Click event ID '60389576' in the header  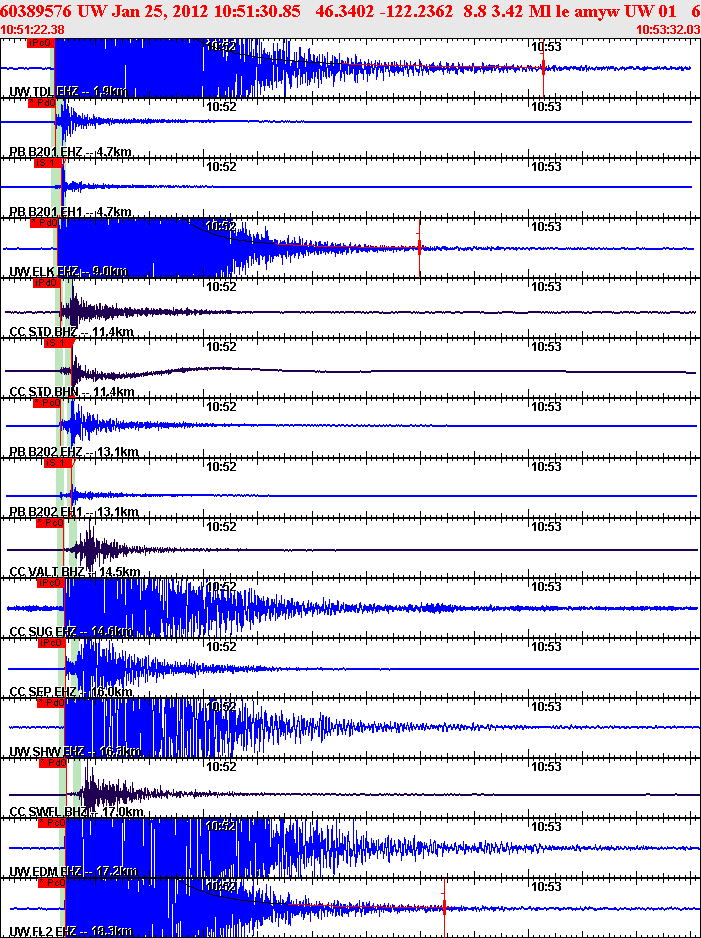38,12
